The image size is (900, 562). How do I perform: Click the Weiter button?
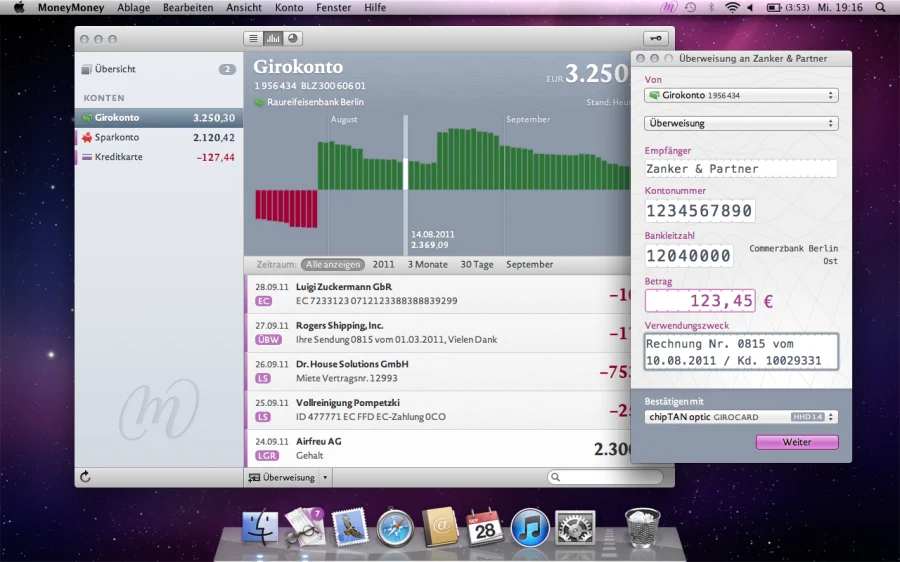(797, 442)
